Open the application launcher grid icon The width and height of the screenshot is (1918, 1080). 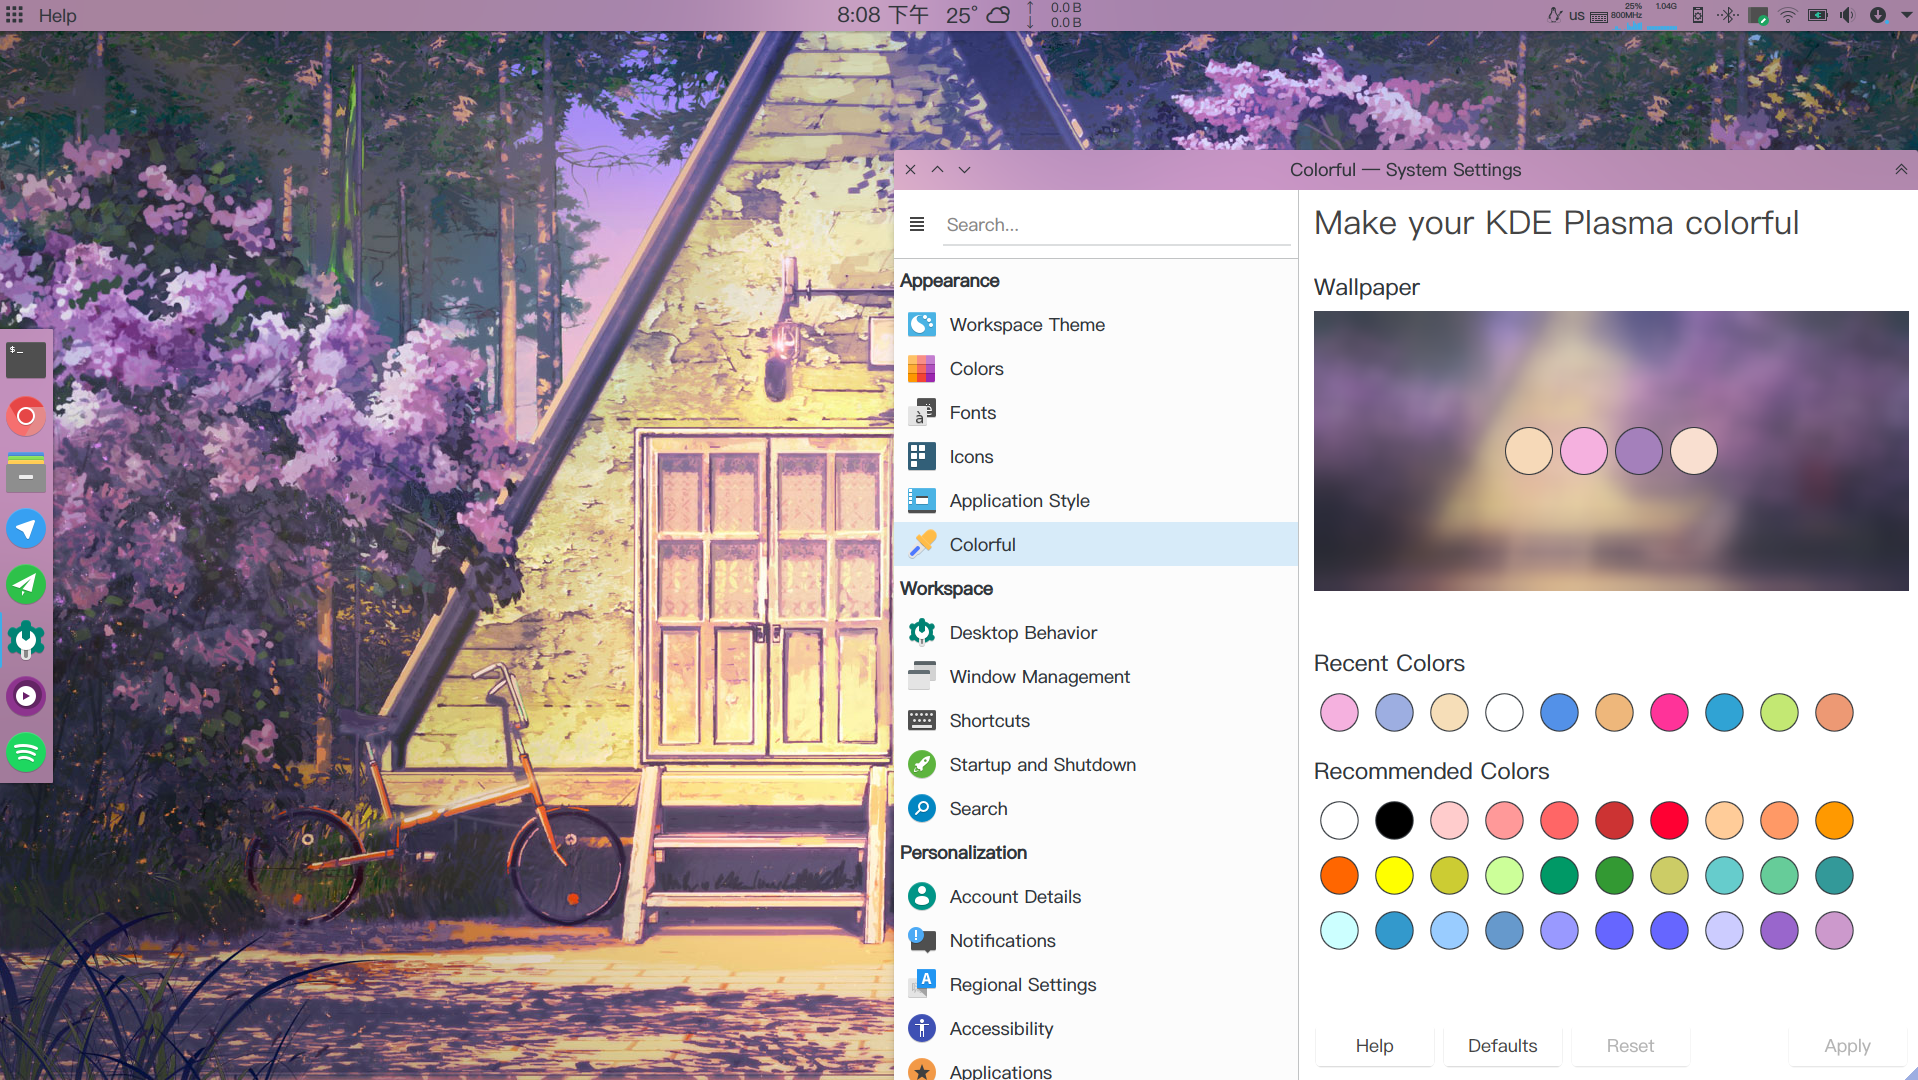(x=14, y=15)
